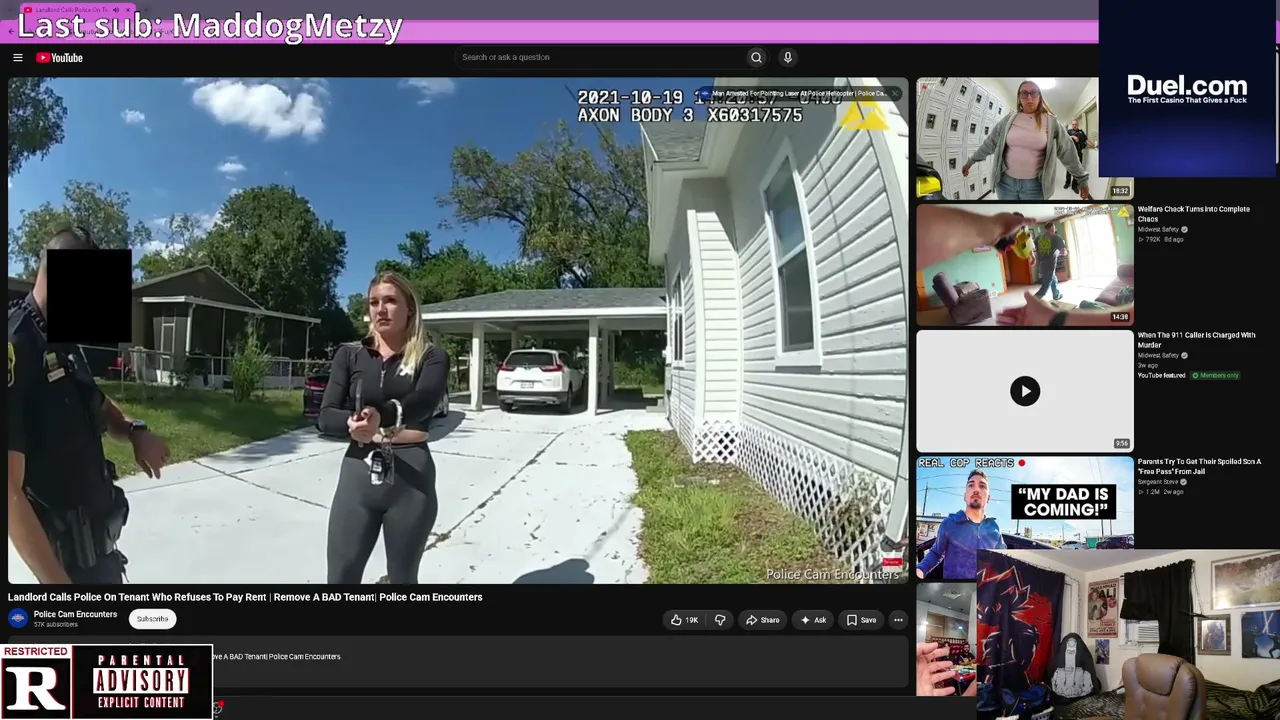Open the 14:38 Welfare Check thumbnail
This screenshot has width=1280, height=720.
pyautogui.click(x=1024, y=265)
